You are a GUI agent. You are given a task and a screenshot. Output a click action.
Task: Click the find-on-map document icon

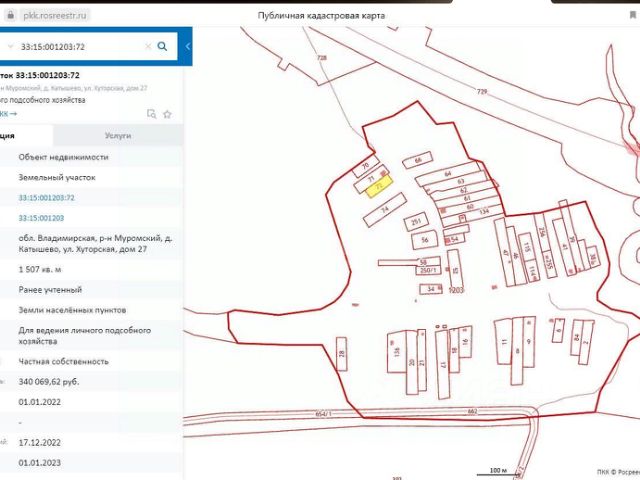[x=151, y=114]
